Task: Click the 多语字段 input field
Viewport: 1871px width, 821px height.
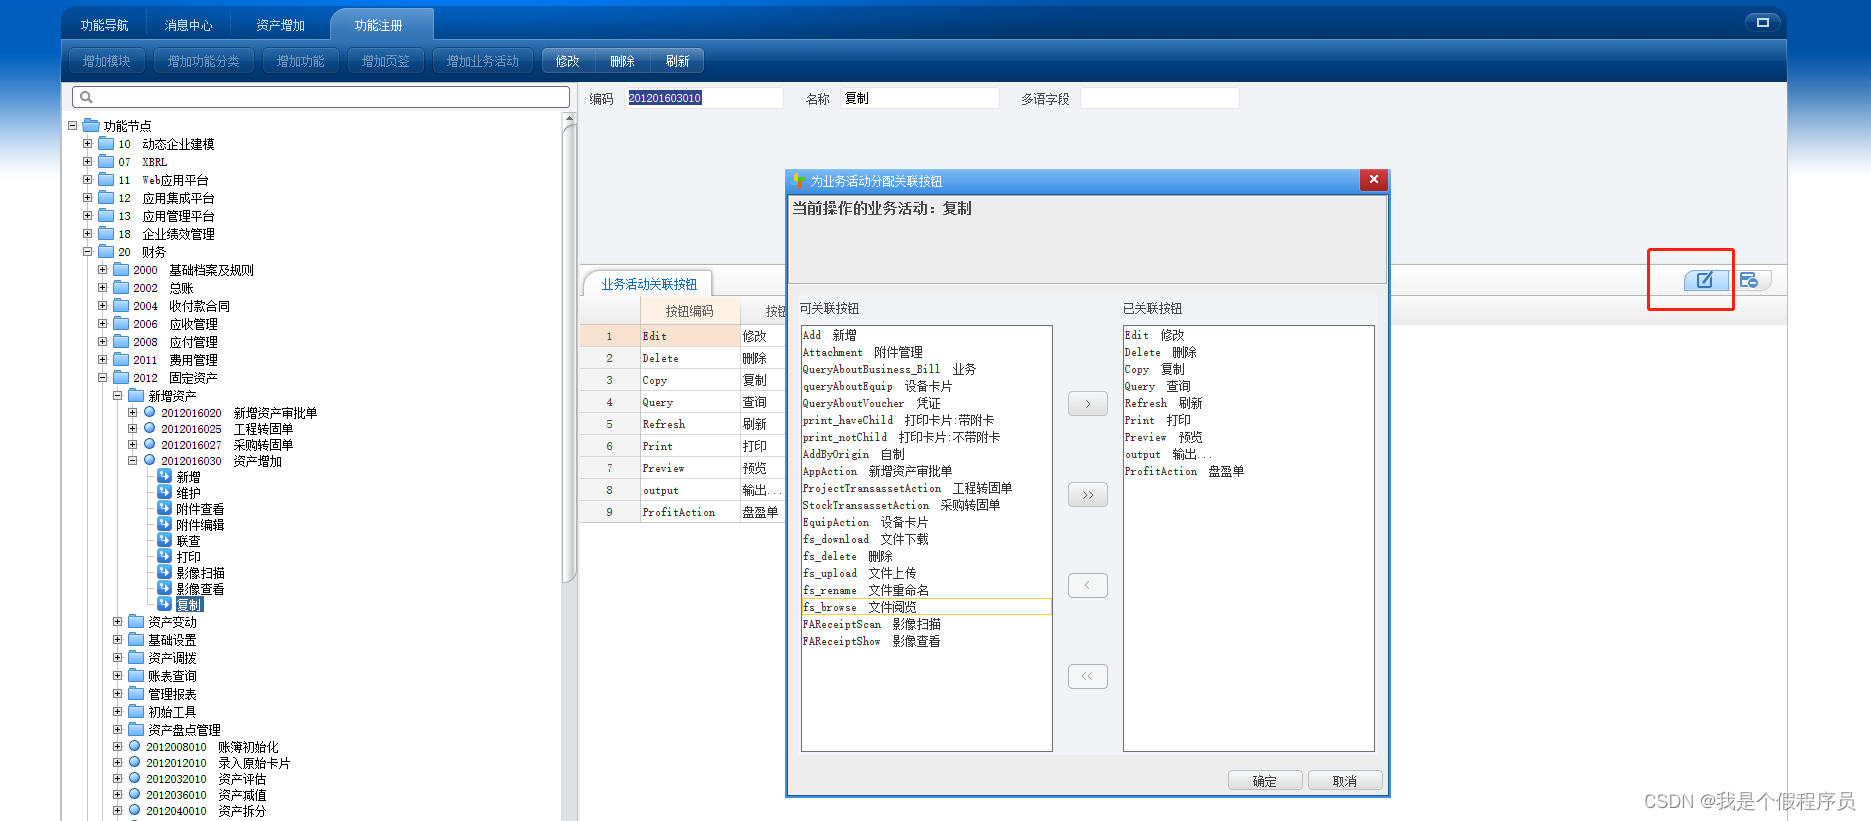Action: point(1159,98)
